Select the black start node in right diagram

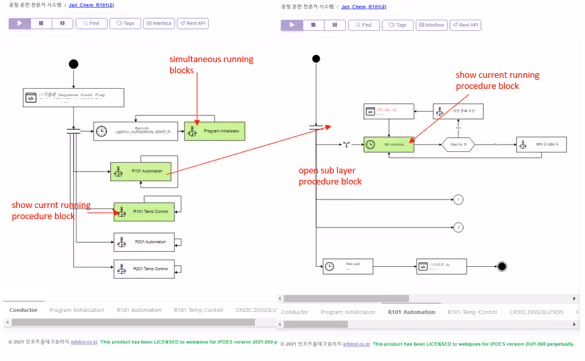click(x=316, y=59)
